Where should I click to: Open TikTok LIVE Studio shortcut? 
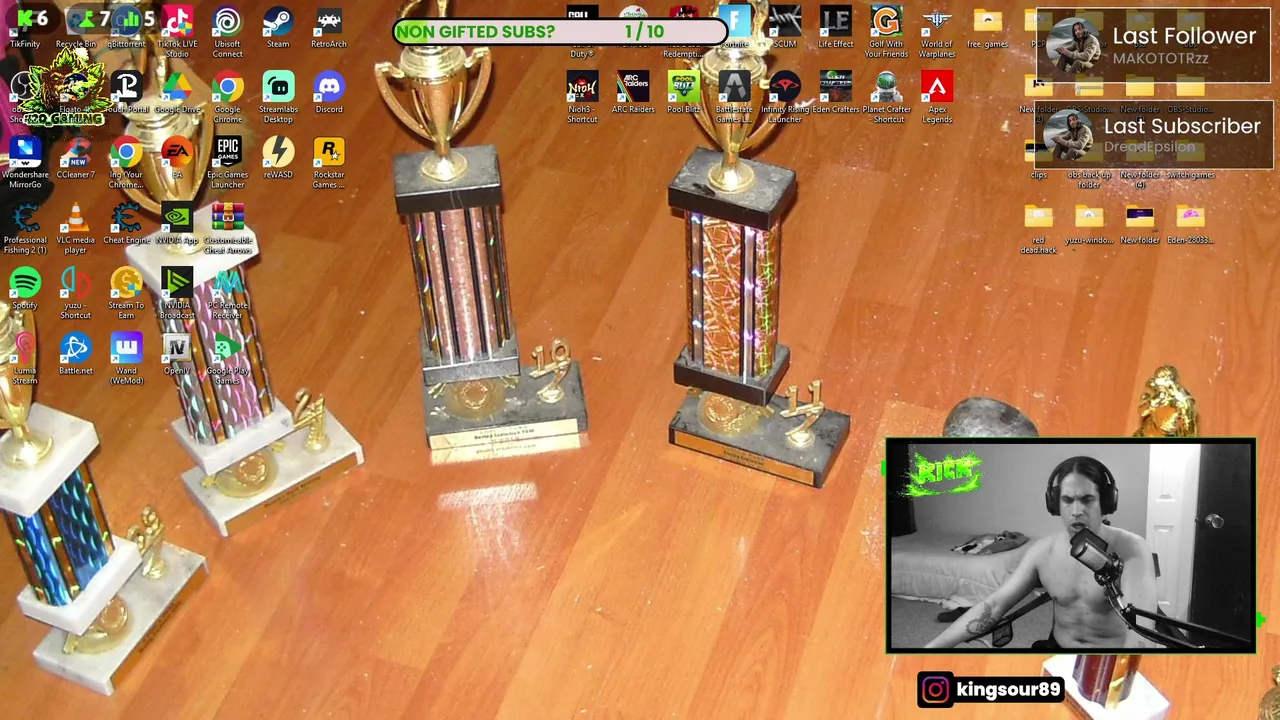click(177, 32)
